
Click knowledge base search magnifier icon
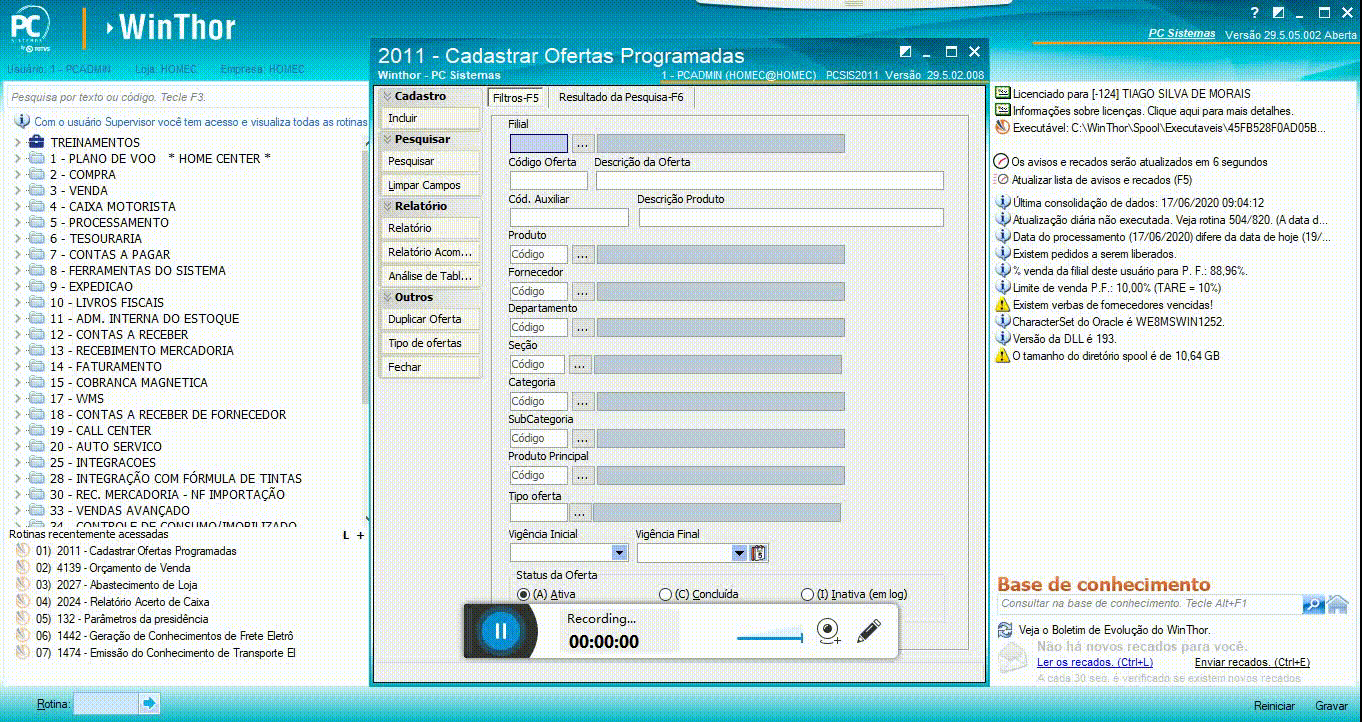(1313, 604)
